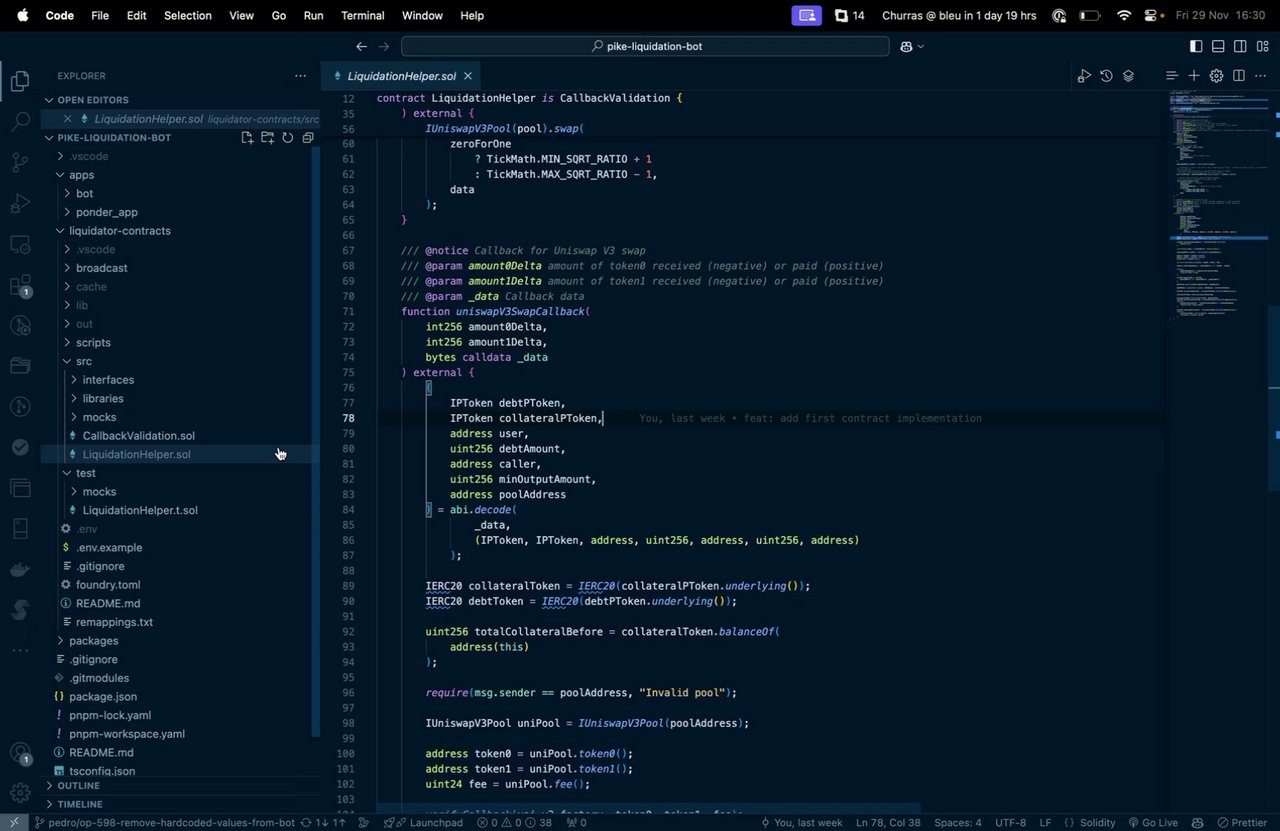1280x831 pixels.
Task: Open the Manage gear in activity bar
Action: (x=20, y=792)
